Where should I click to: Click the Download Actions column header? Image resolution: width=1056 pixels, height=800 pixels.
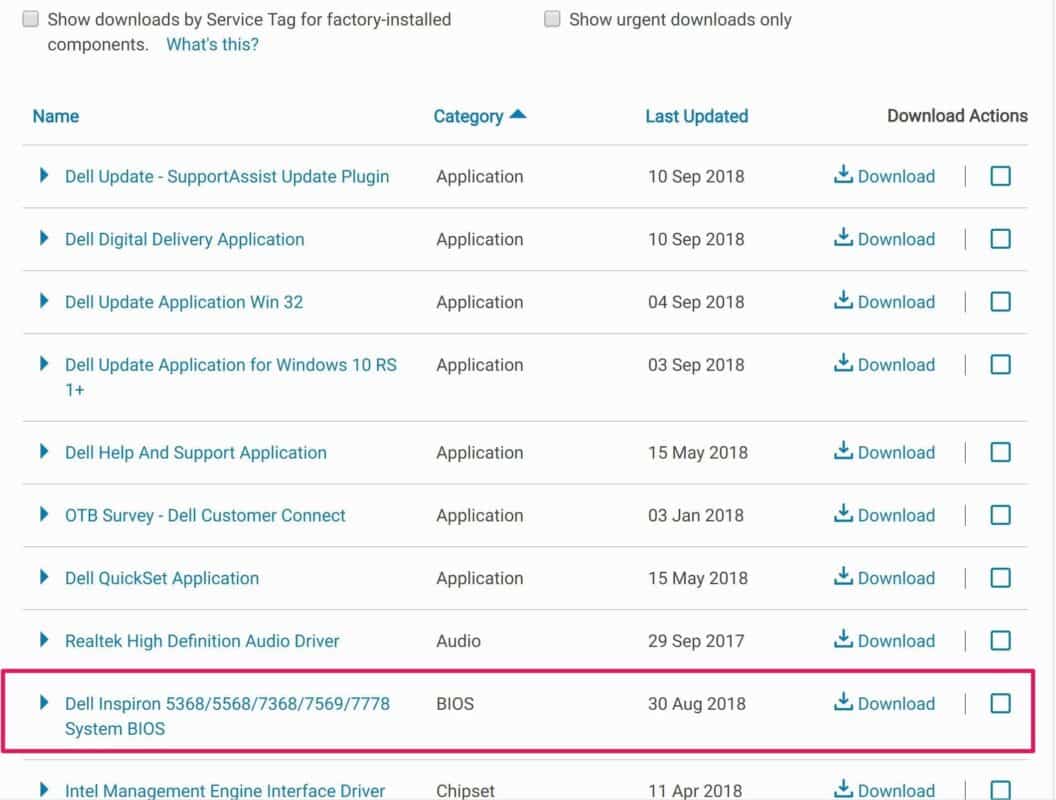(x=957, y=116)
